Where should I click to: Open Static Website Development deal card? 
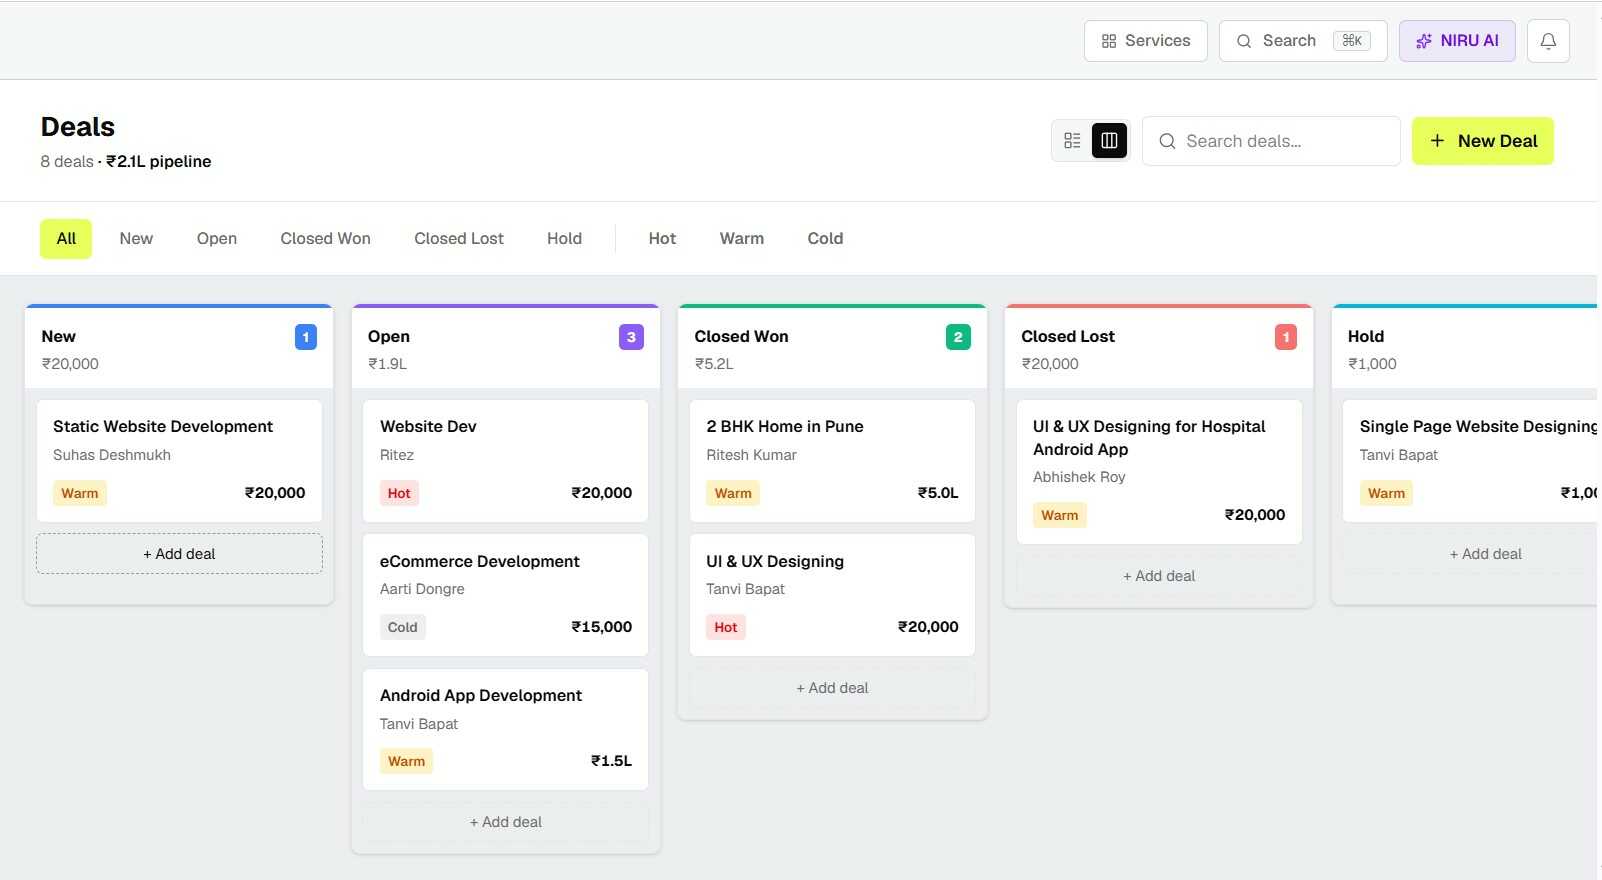(179, 461)
